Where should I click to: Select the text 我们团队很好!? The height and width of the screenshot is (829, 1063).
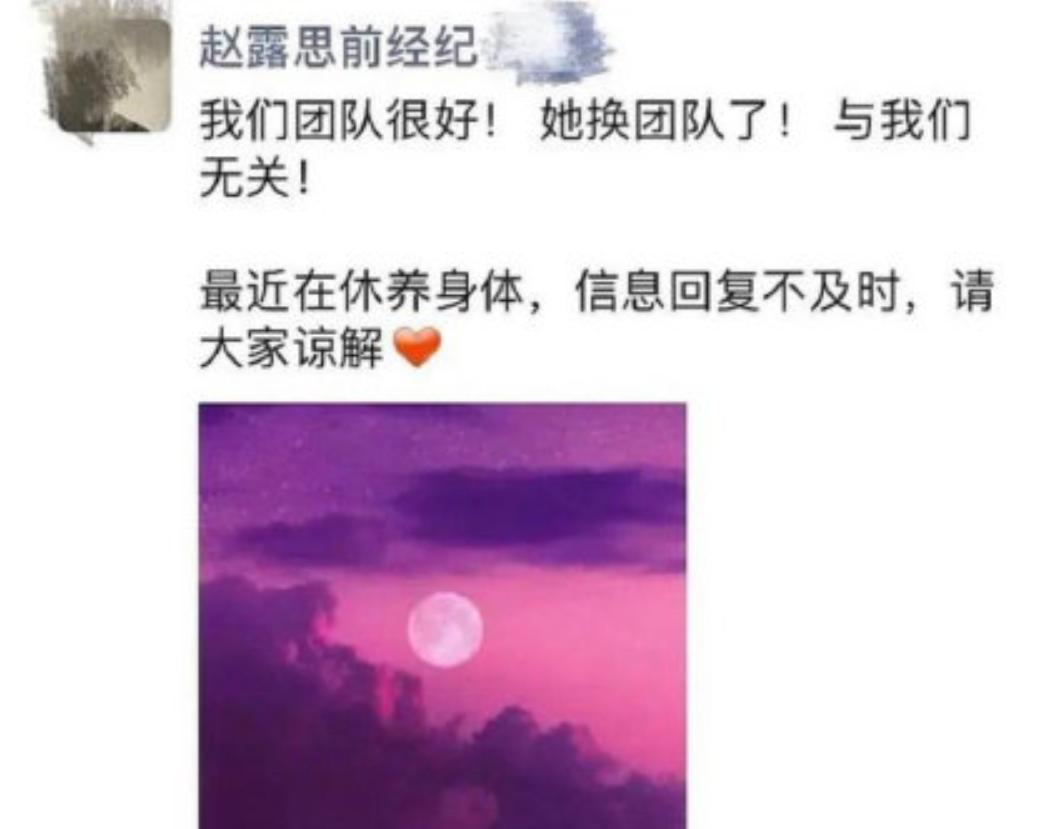[348, 123]
